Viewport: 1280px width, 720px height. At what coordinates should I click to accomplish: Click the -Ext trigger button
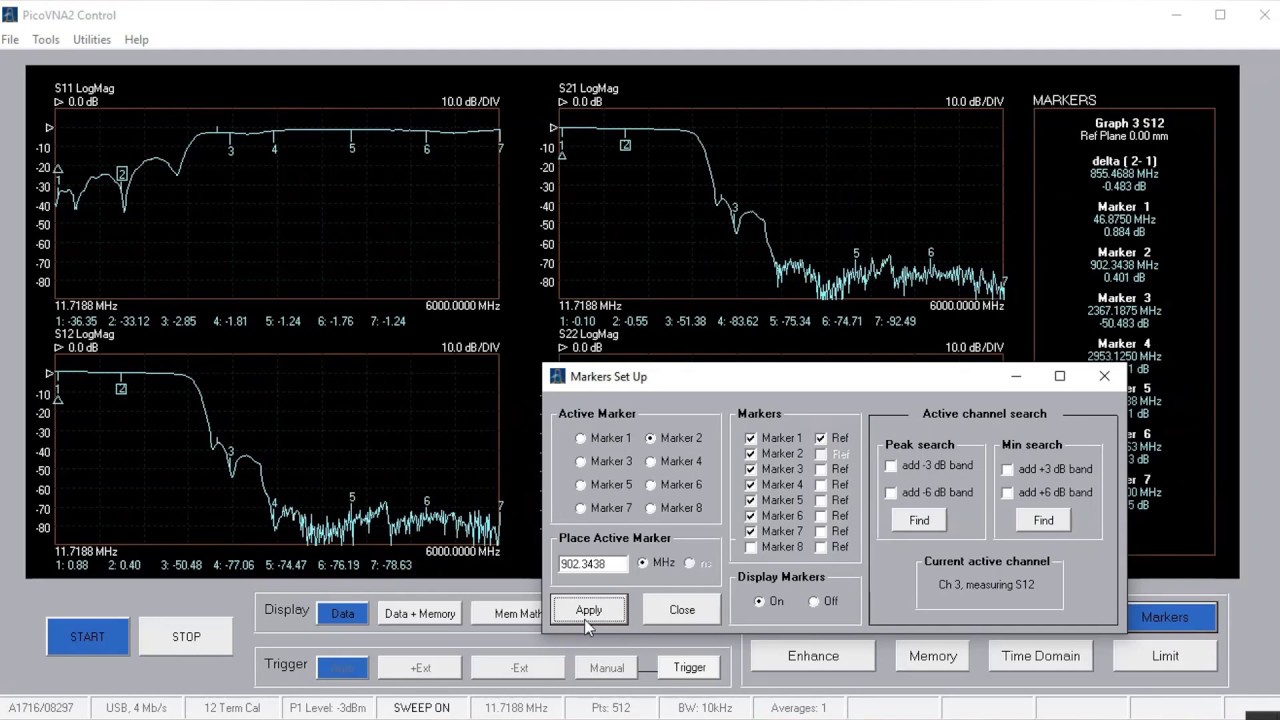coord(519,668)
